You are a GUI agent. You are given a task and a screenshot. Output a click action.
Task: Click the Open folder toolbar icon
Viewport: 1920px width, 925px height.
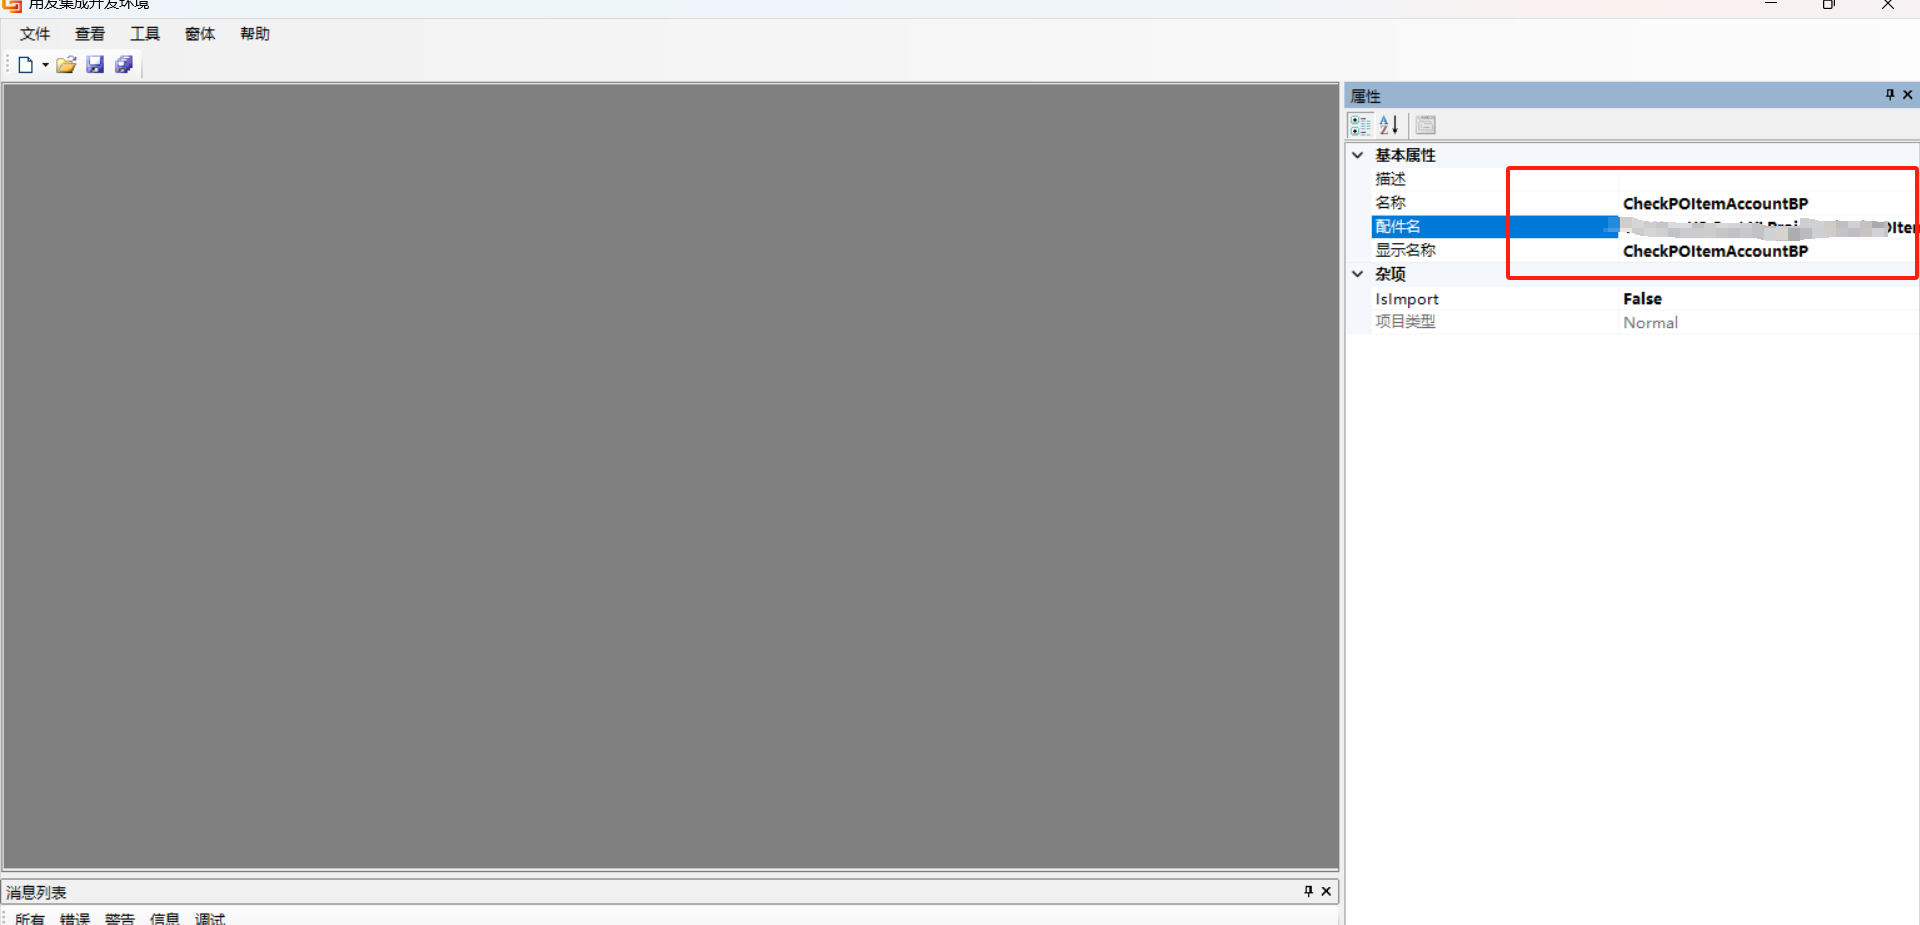[66, 65]
